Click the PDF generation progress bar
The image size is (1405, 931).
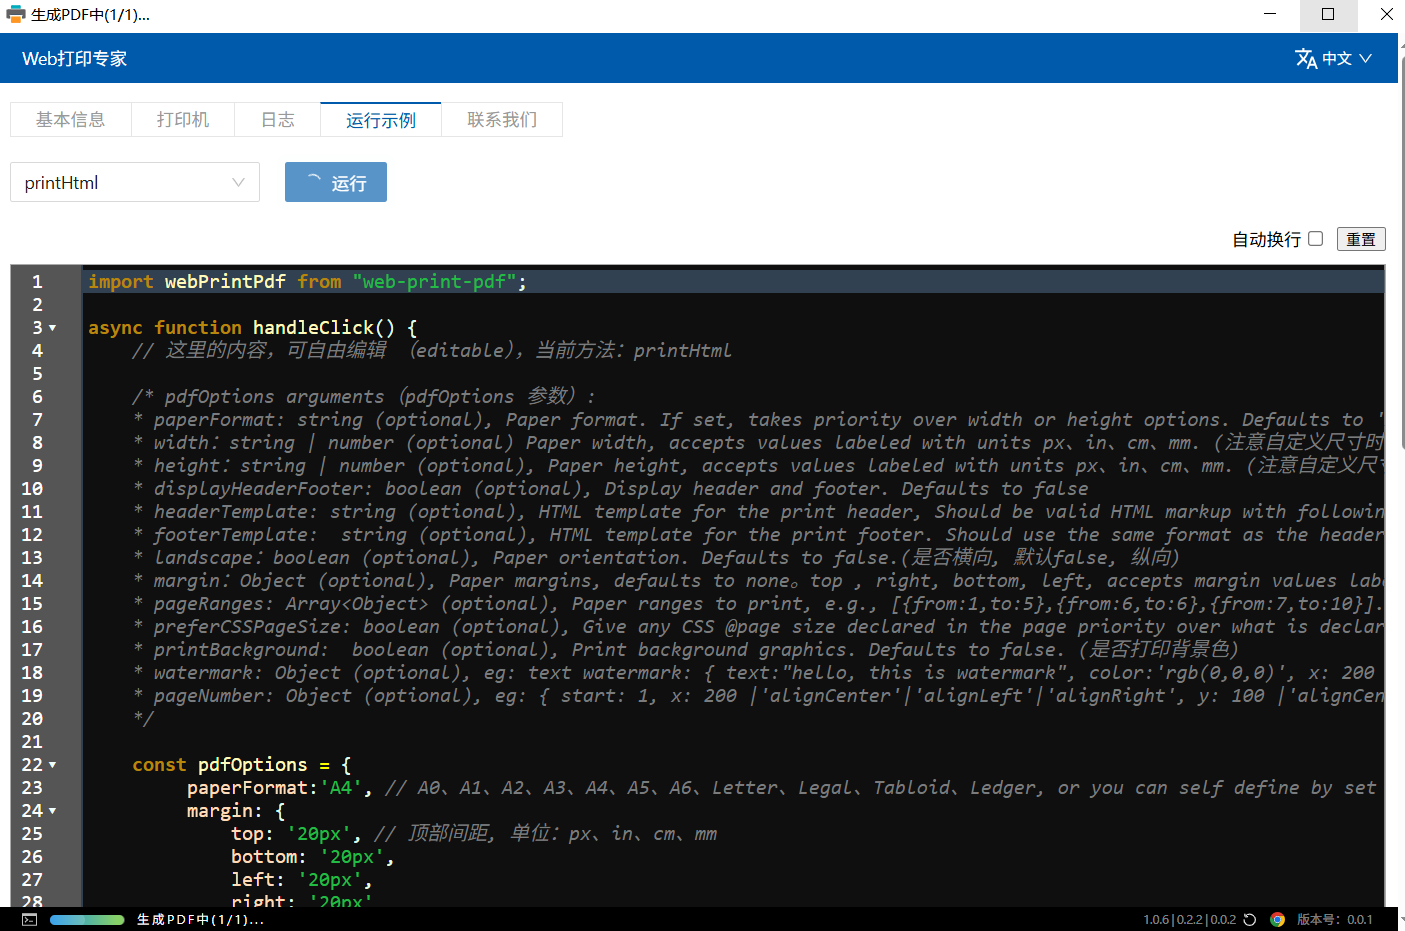(87, 919)
